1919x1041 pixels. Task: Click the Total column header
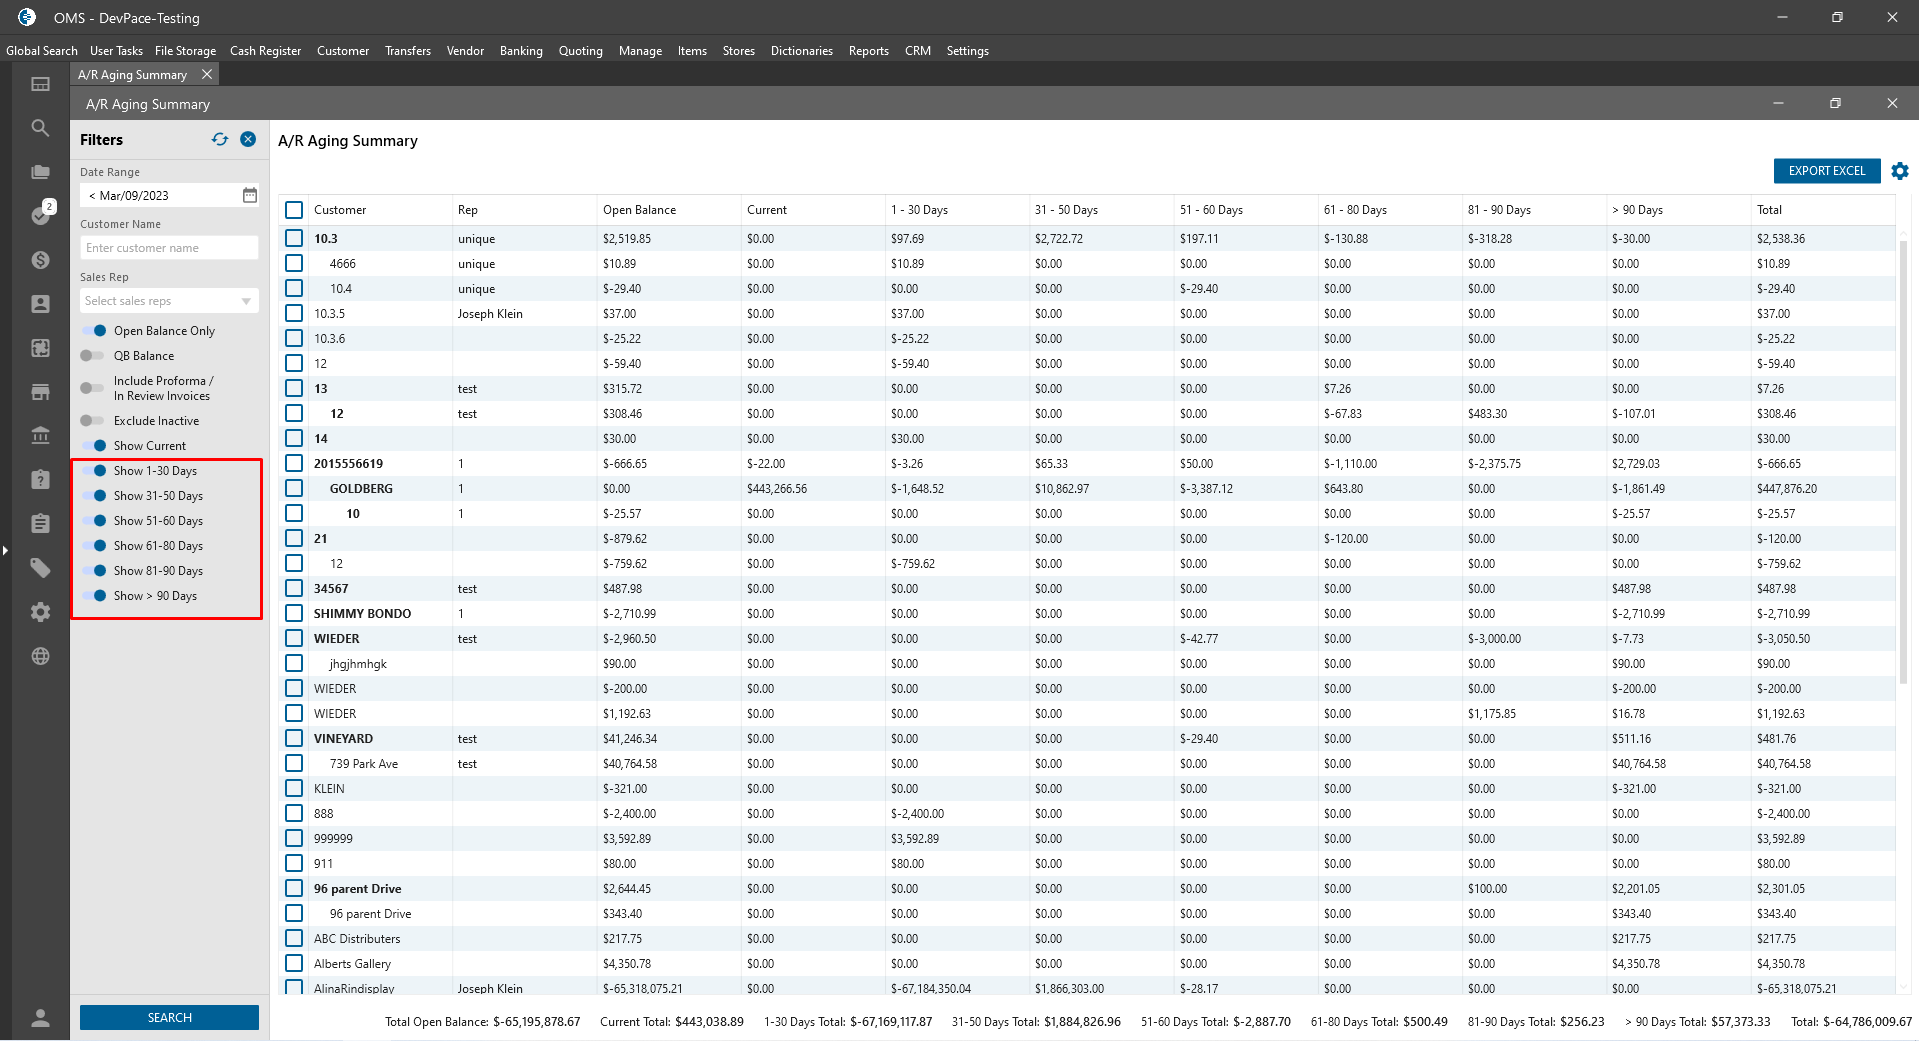click(x=1822, y=210)
